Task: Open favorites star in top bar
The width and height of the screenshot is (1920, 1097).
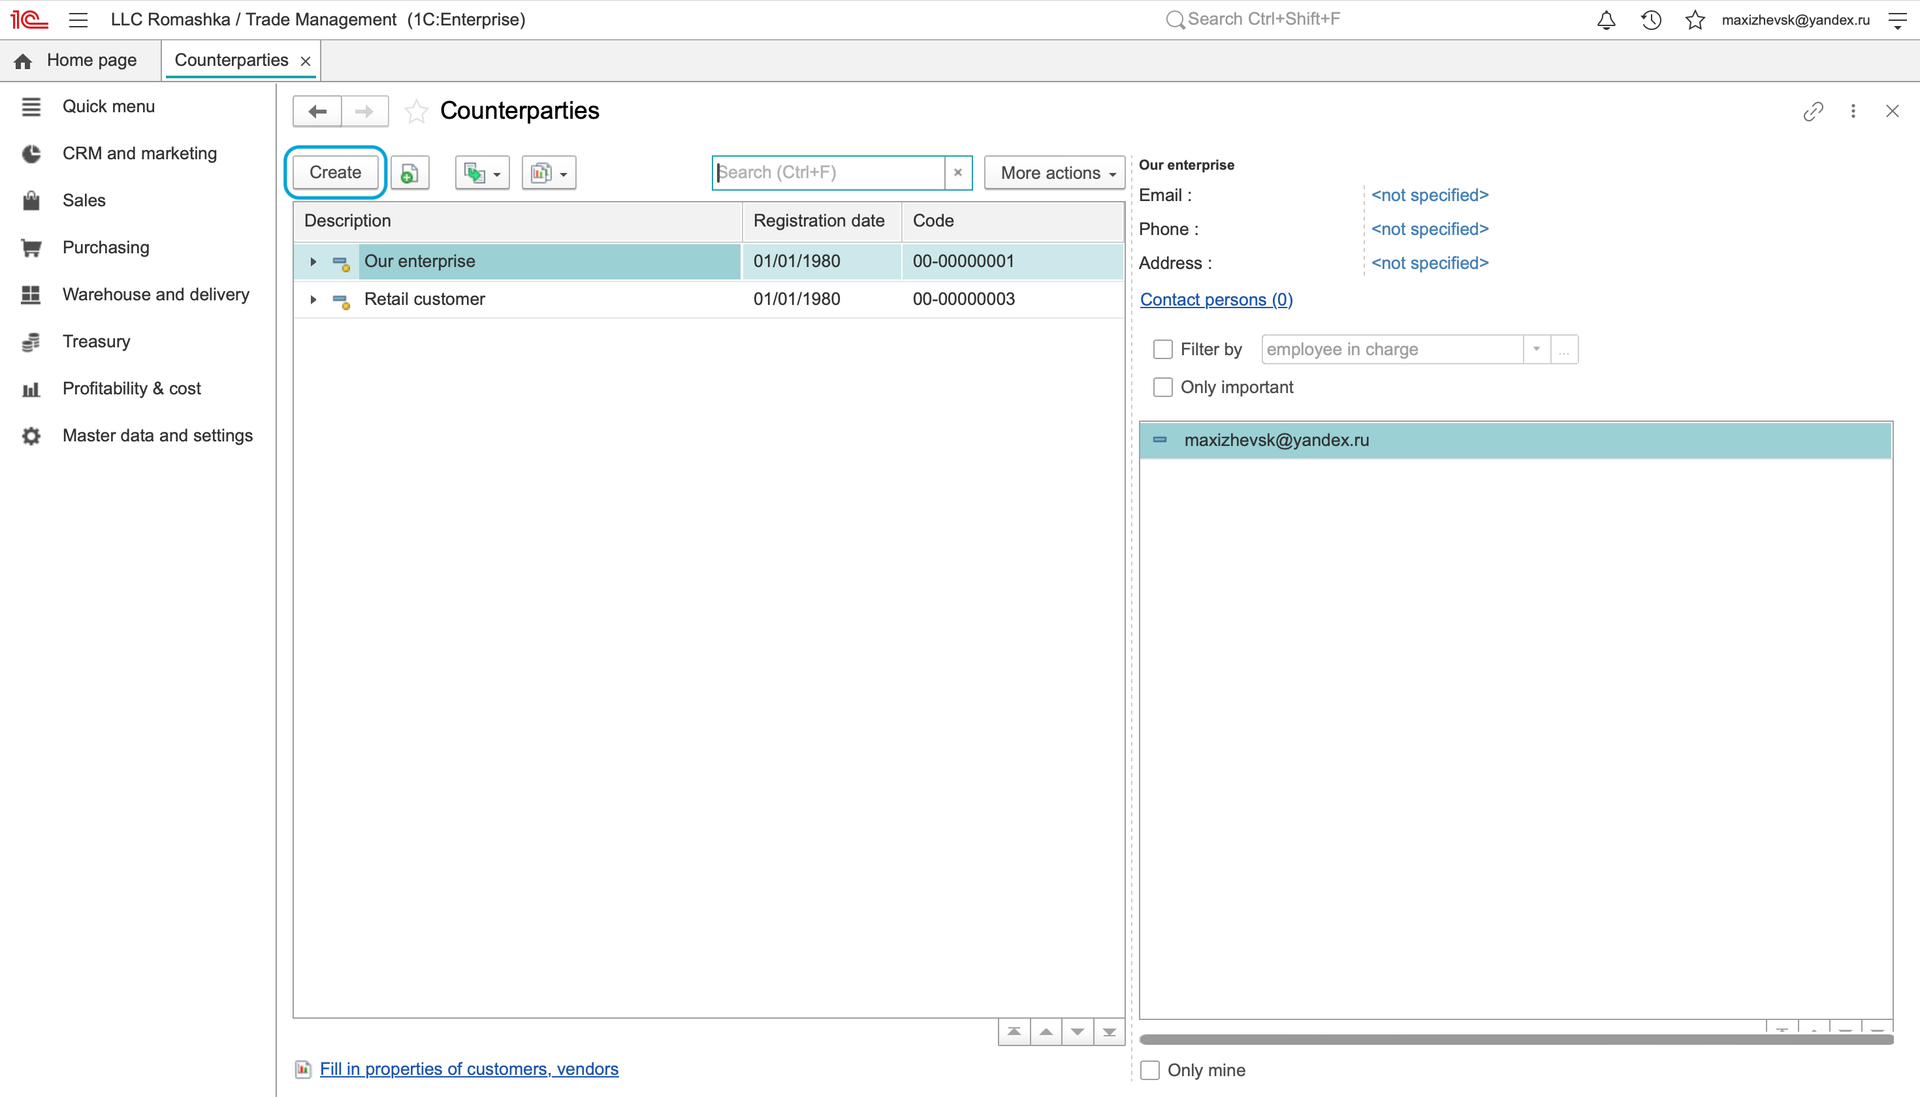Action: 1695,20
